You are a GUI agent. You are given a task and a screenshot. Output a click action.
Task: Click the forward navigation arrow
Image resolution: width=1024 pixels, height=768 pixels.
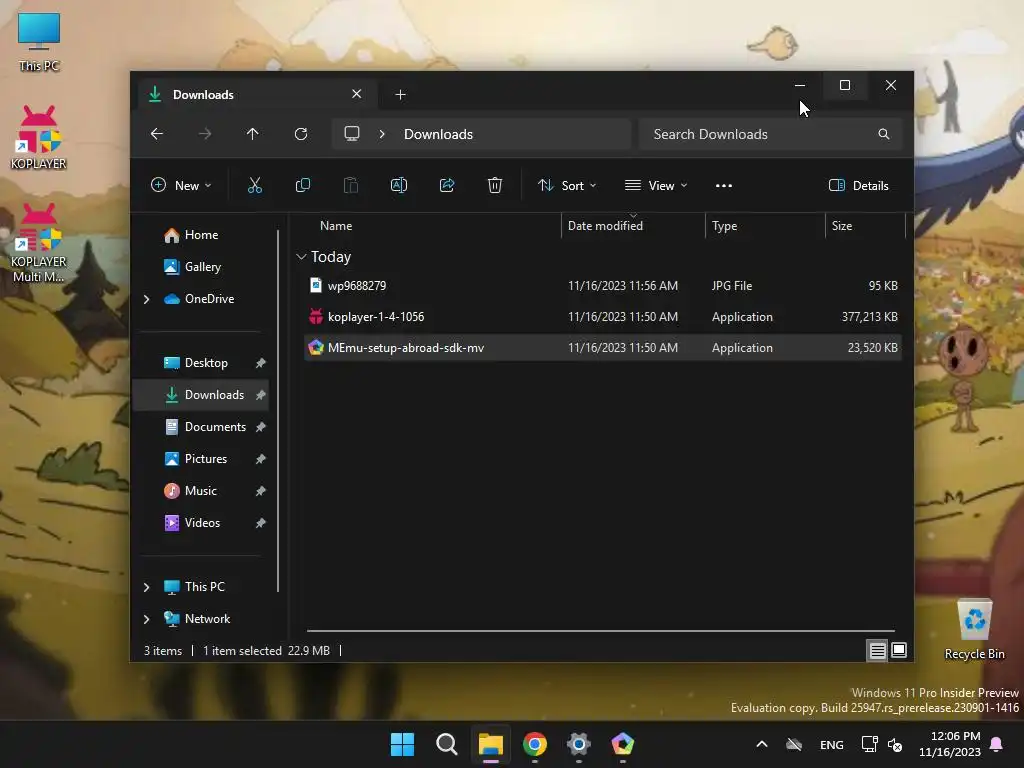(205, 134)
